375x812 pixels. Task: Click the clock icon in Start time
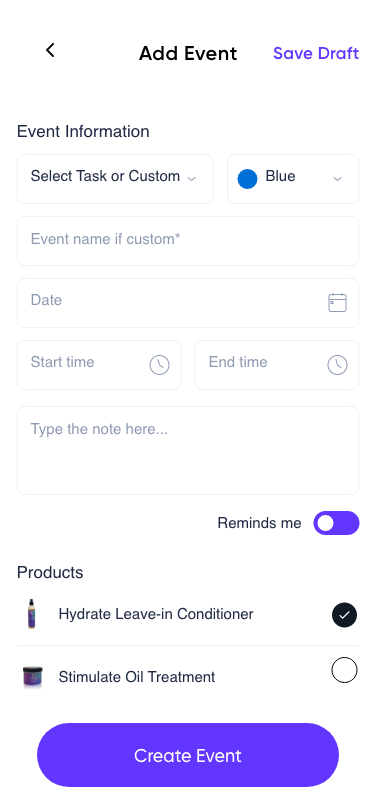[160, 365]
